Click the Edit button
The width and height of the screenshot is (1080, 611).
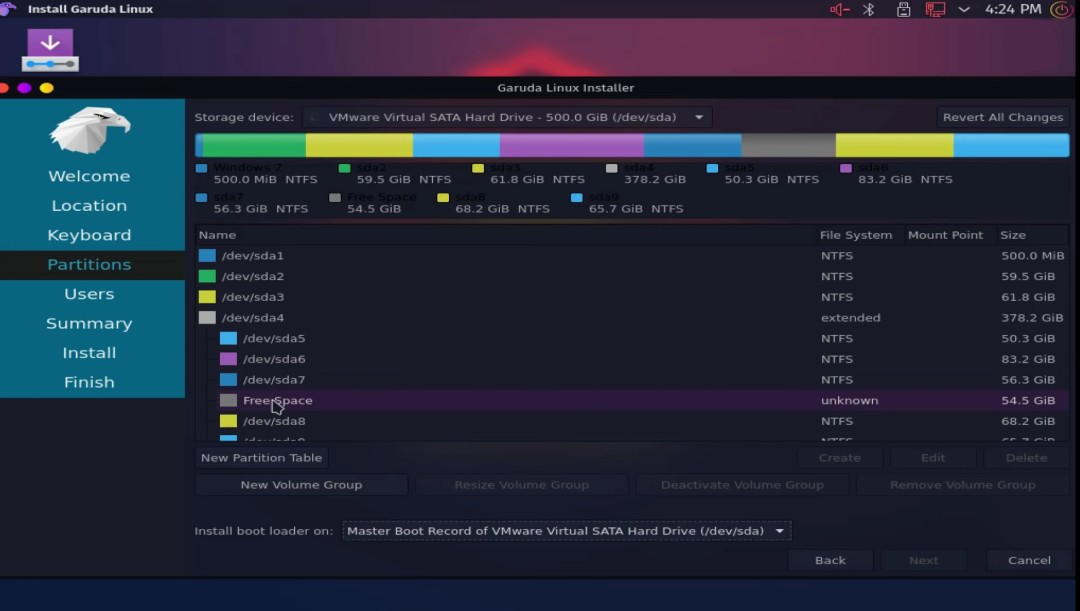tap(933, 457)
